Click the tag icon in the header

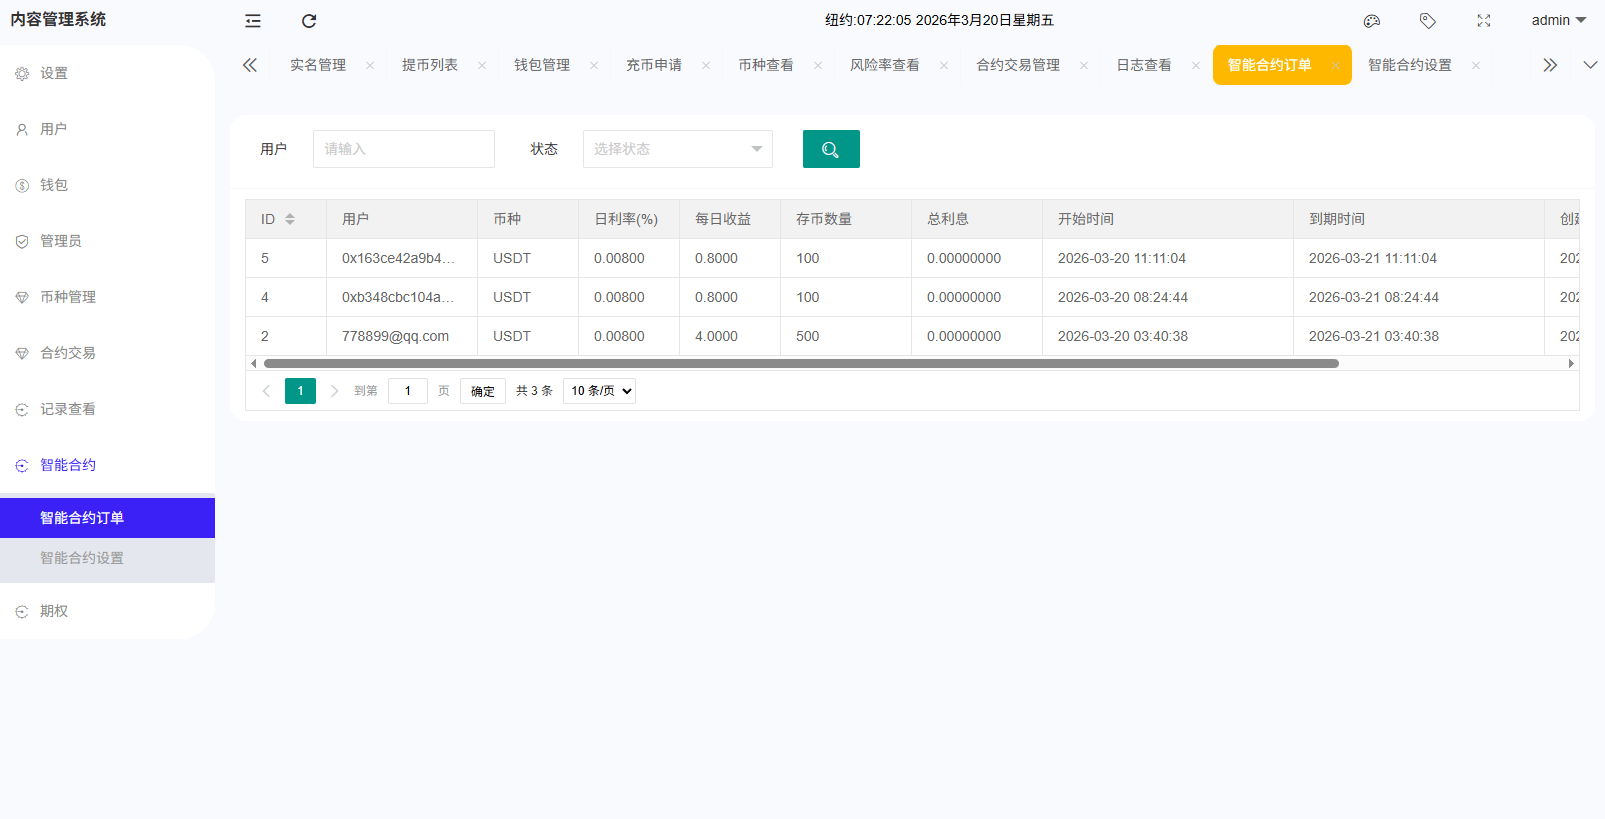pyautogui.click(x=1428, y=21)
